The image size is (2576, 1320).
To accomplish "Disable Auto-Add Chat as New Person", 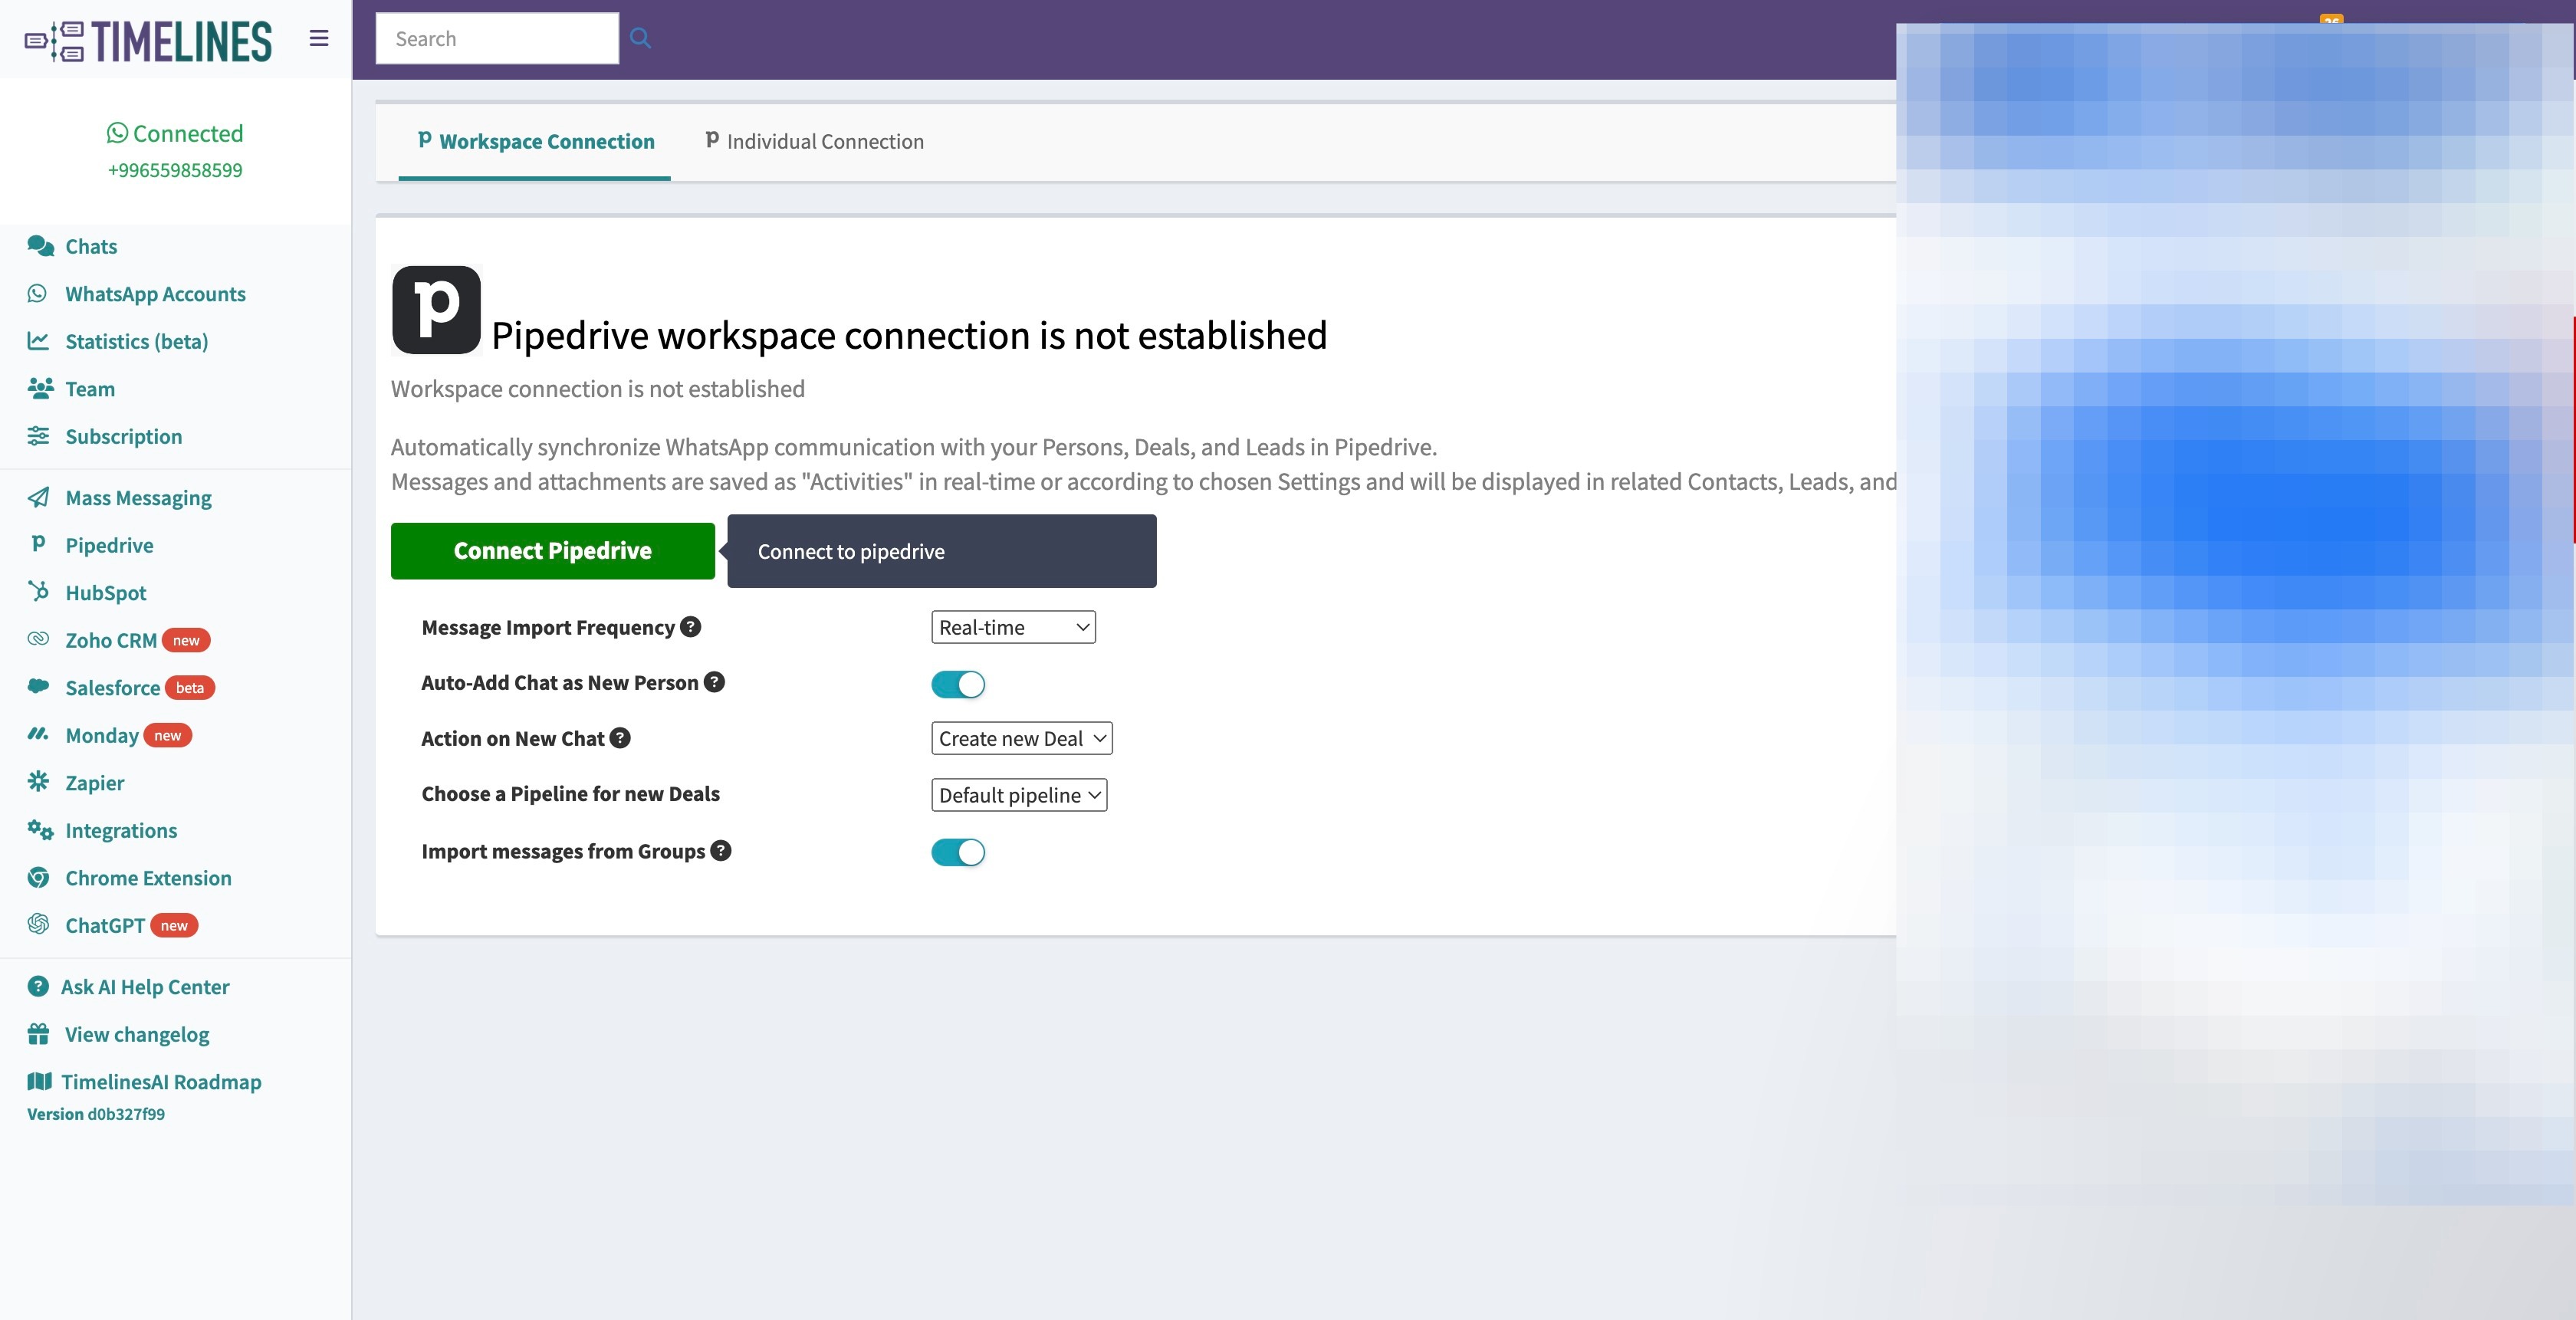I will [957, 684].
